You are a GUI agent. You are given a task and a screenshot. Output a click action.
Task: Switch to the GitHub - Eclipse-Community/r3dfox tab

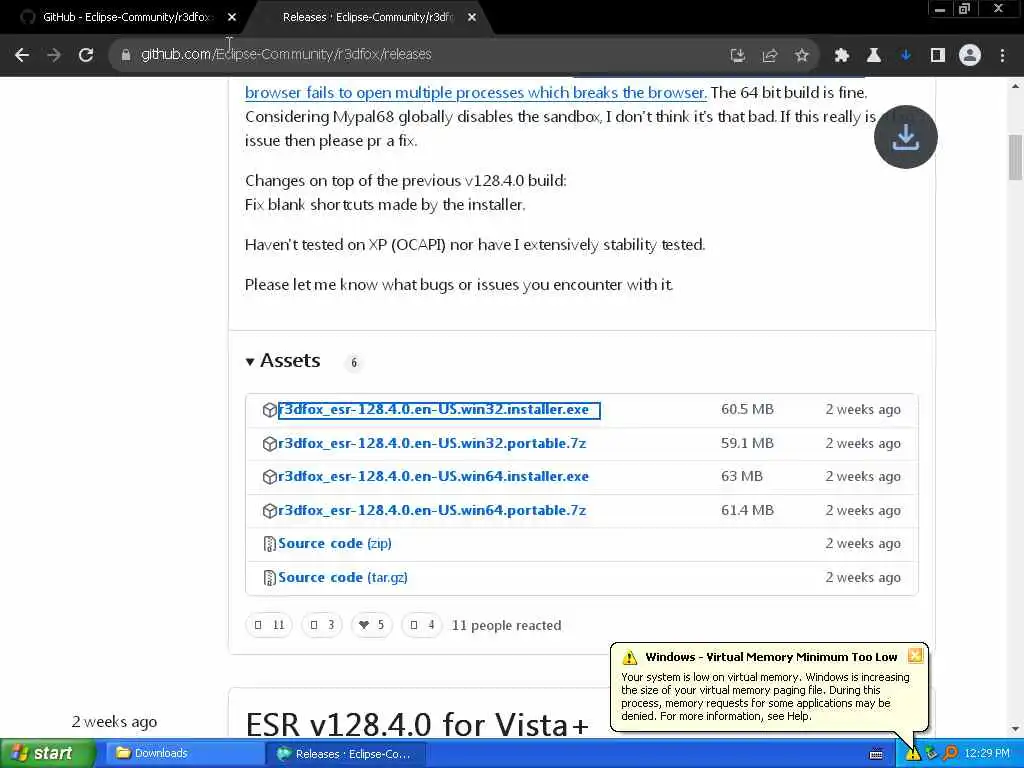click(x=124, y=17)
